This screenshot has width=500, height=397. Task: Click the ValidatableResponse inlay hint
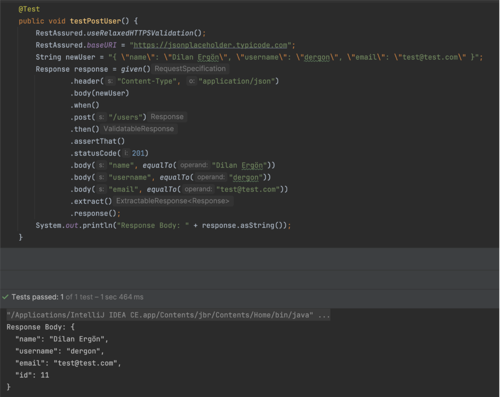click(x=138, y=129)
